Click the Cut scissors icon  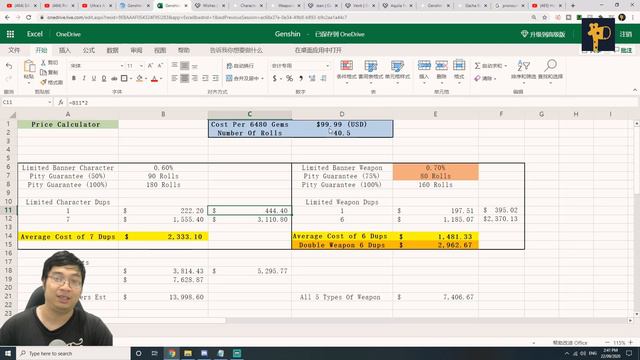coord(43,62)
